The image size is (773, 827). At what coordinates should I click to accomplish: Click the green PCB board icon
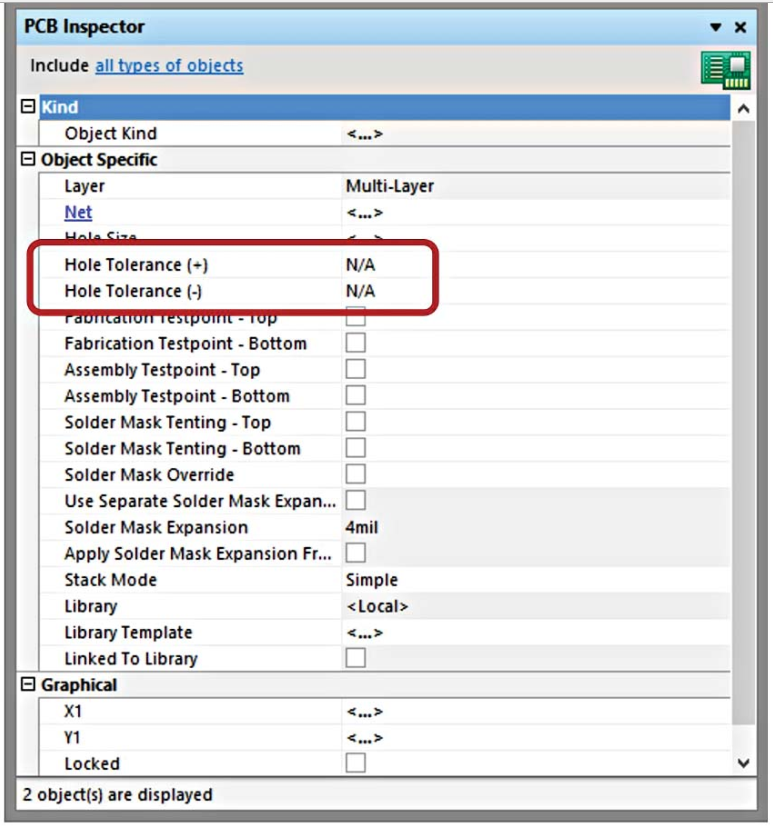point(725,68)
